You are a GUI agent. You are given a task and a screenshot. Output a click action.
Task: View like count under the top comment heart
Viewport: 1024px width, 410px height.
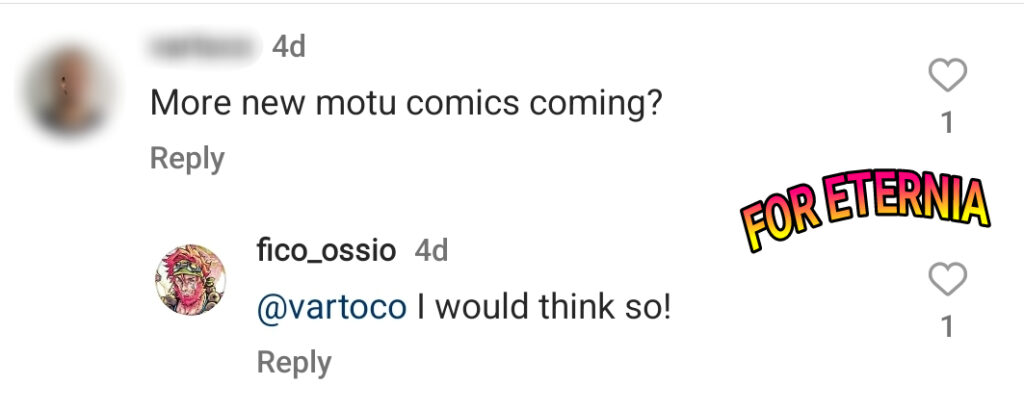[x=947, y=122]
